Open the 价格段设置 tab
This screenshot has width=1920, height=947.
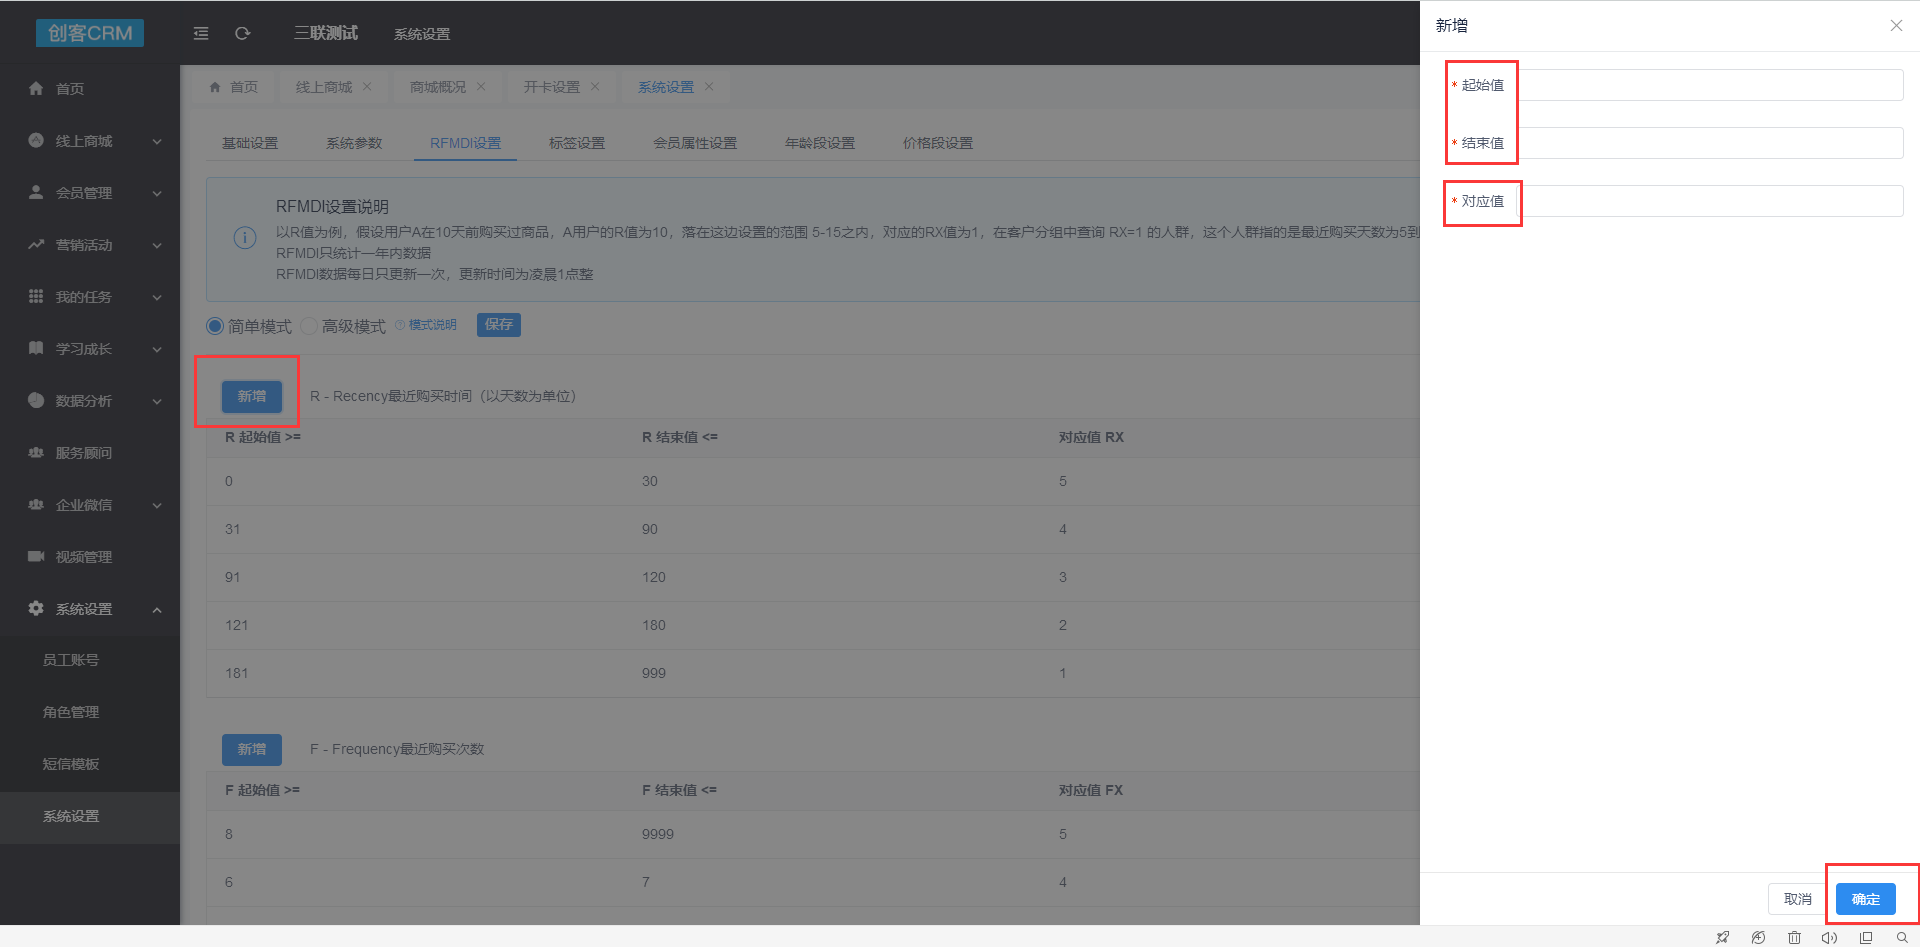pos(938,143)
